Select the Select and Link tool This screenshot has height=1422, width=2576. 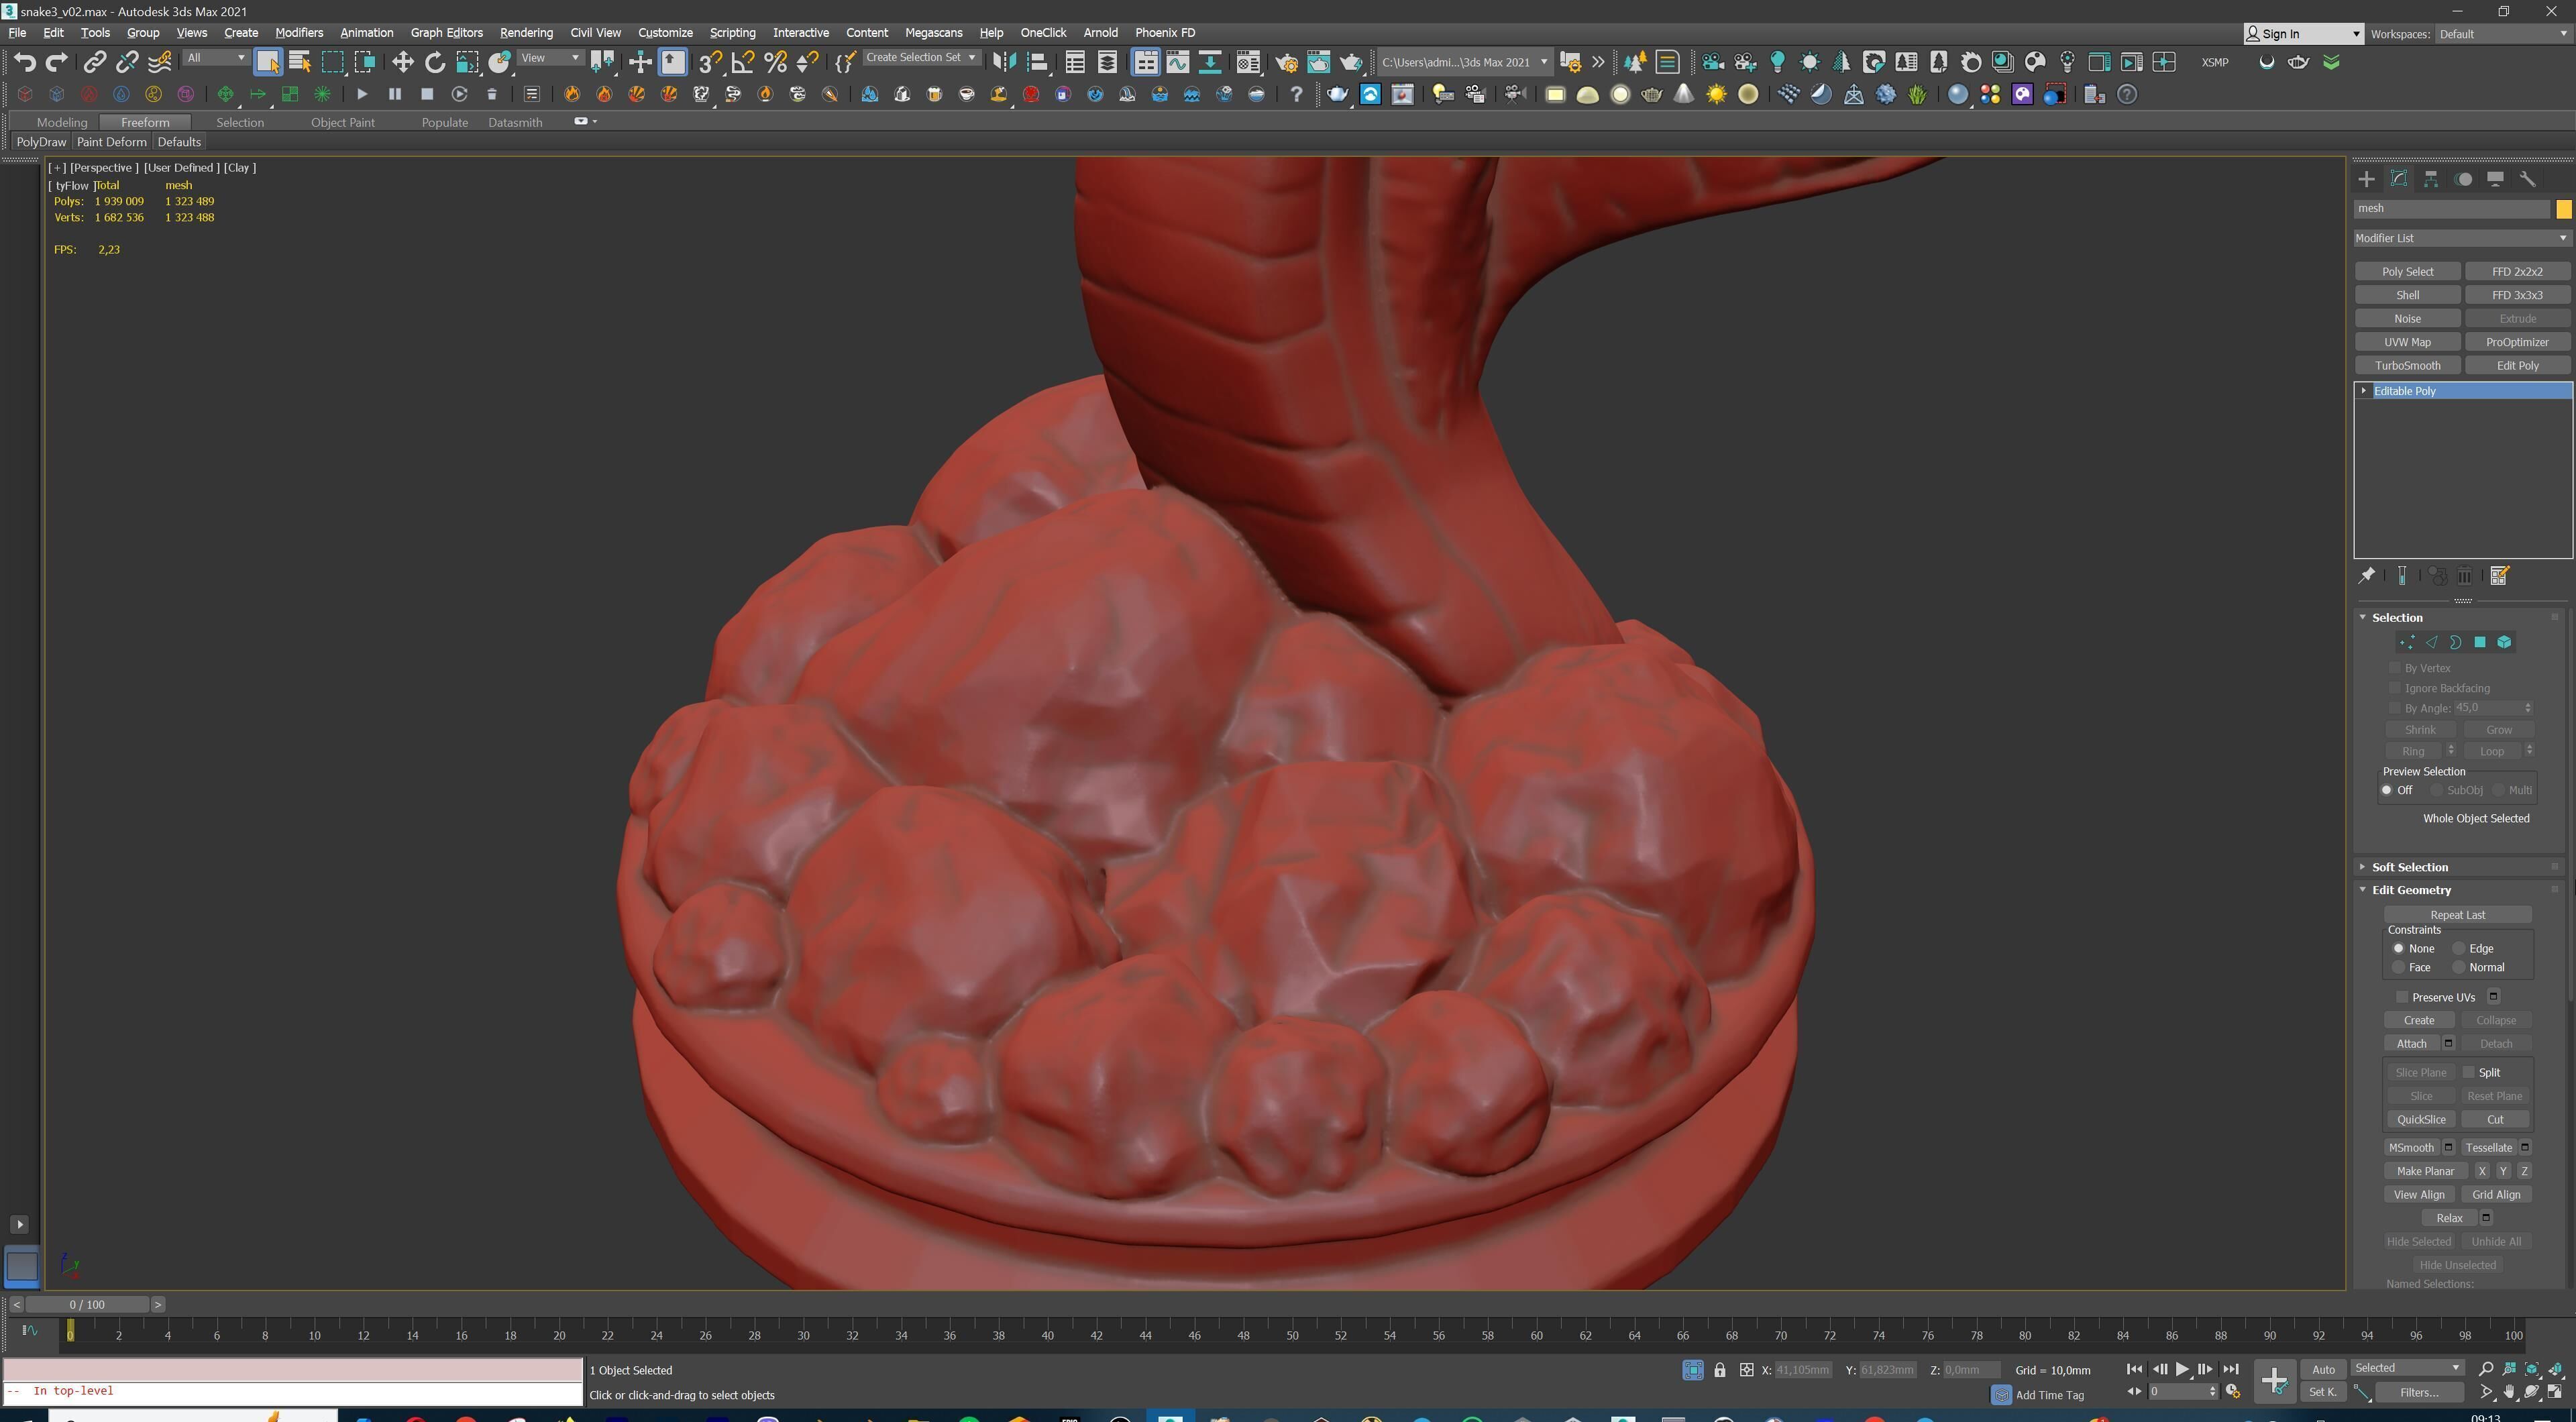(94, 62)
